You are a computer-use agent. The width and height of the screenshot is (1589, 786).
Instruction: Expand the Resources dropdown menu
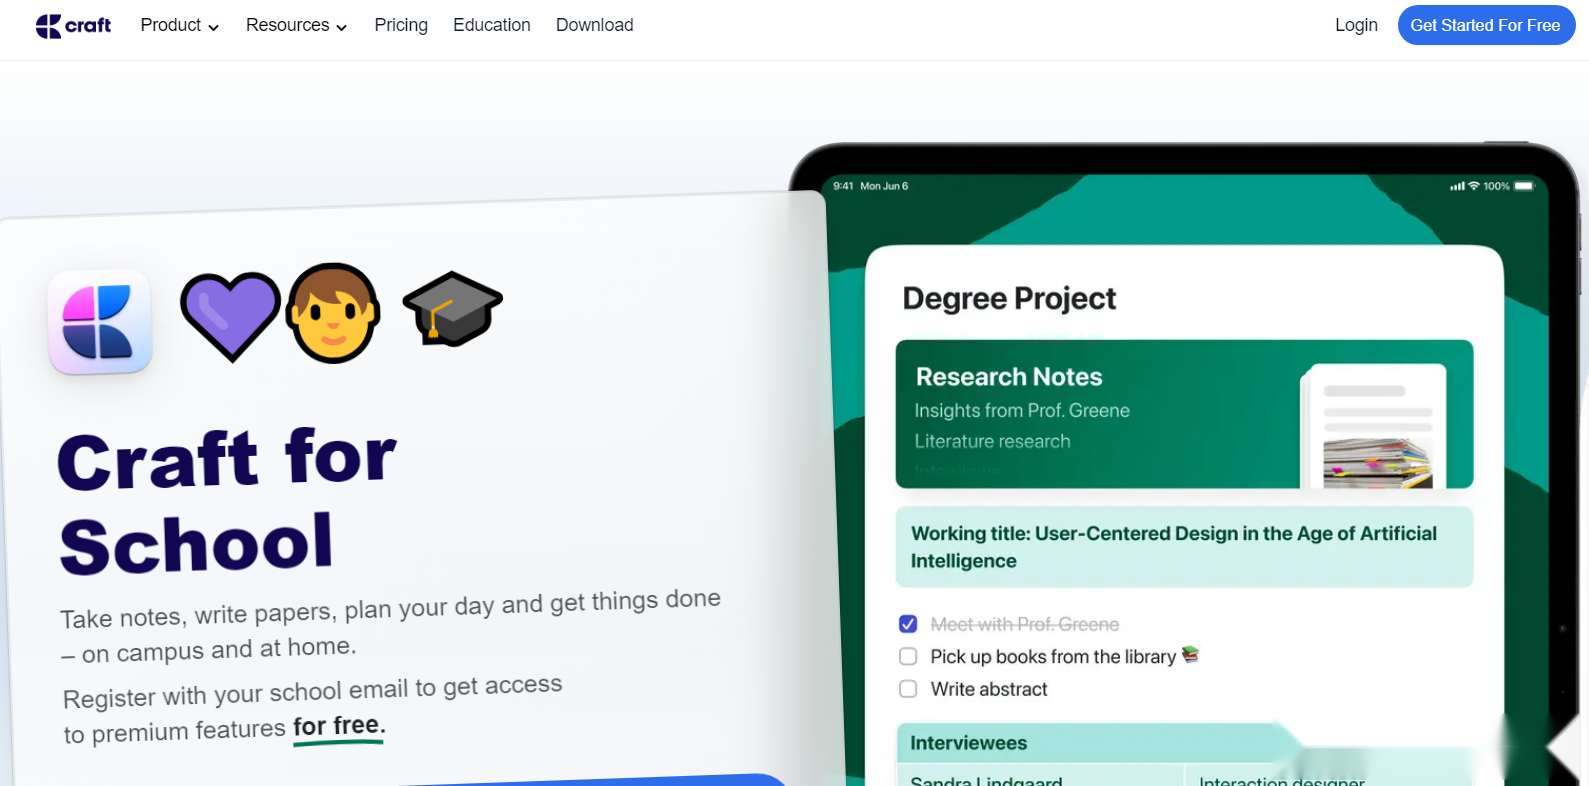(297, 25)
